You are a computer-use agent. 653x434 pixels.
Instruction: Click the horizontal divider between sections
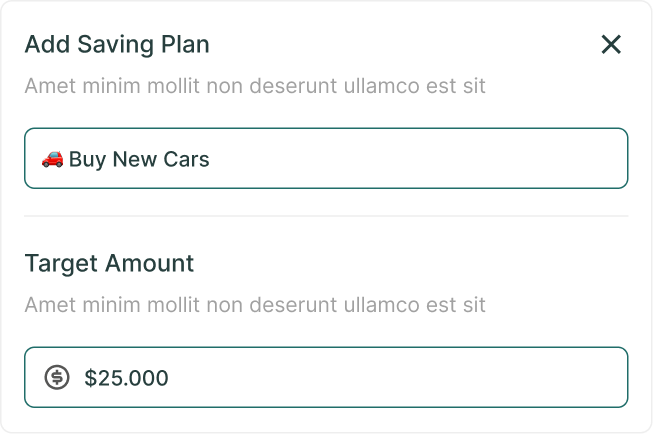click(x=326, y=216)
